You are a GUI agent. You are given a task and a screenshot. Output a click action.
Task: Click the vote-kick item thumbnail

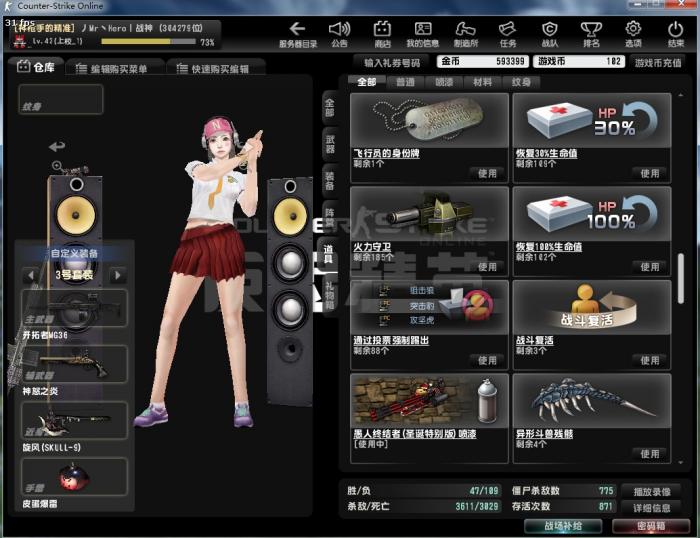[429, 307]
